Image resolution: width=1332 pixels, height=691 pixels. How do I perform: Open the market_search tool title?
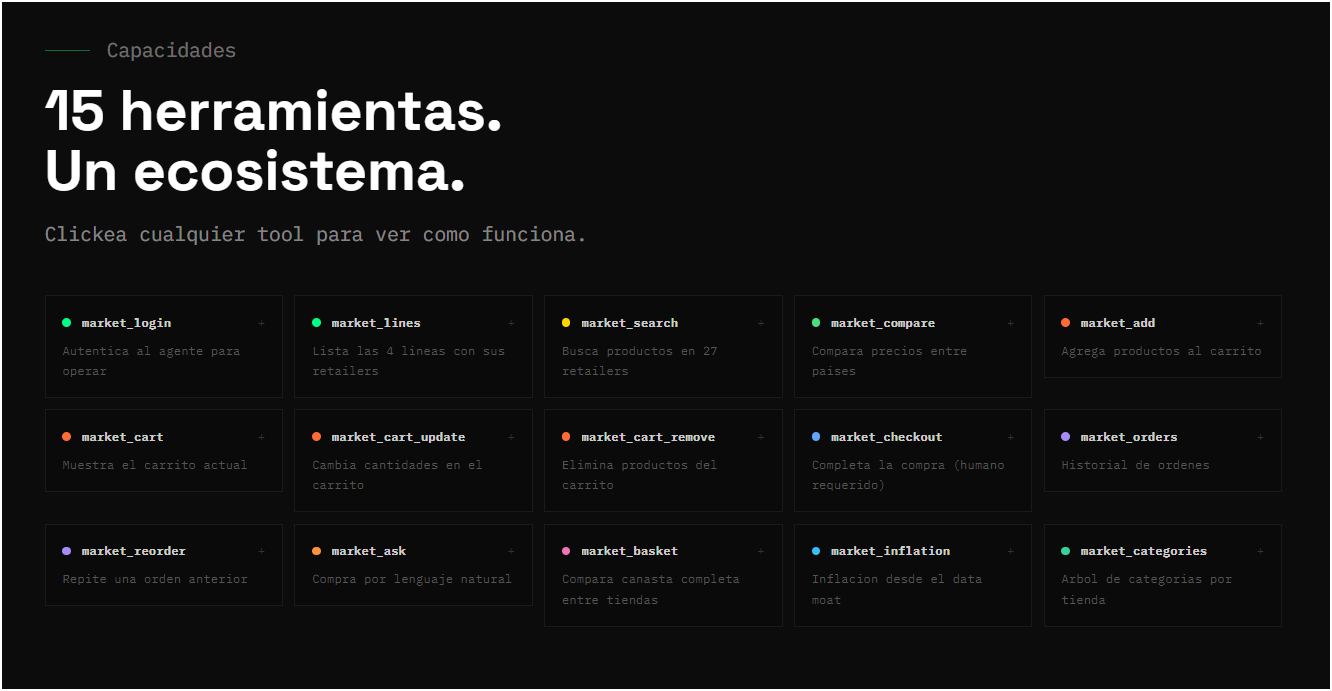(x=630, y=323)
